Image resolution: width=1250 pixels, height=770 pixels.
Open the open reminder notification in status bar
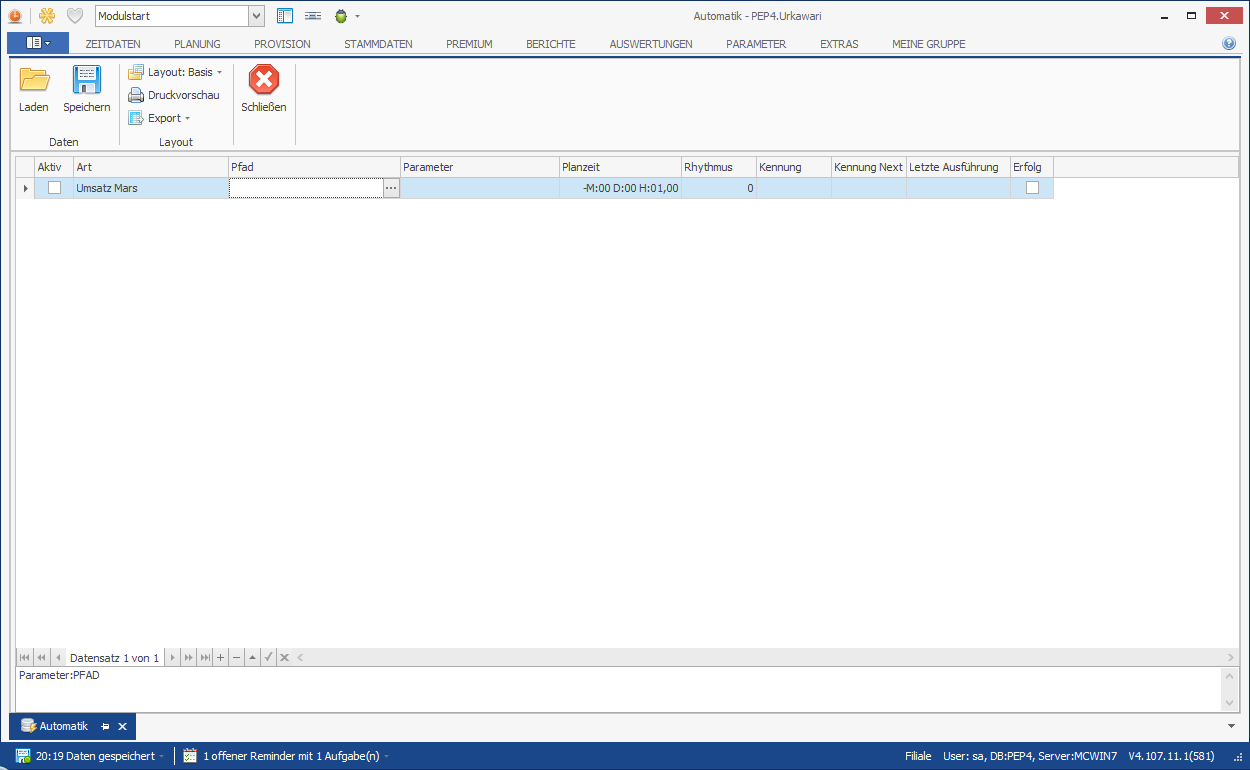[290, 756]
